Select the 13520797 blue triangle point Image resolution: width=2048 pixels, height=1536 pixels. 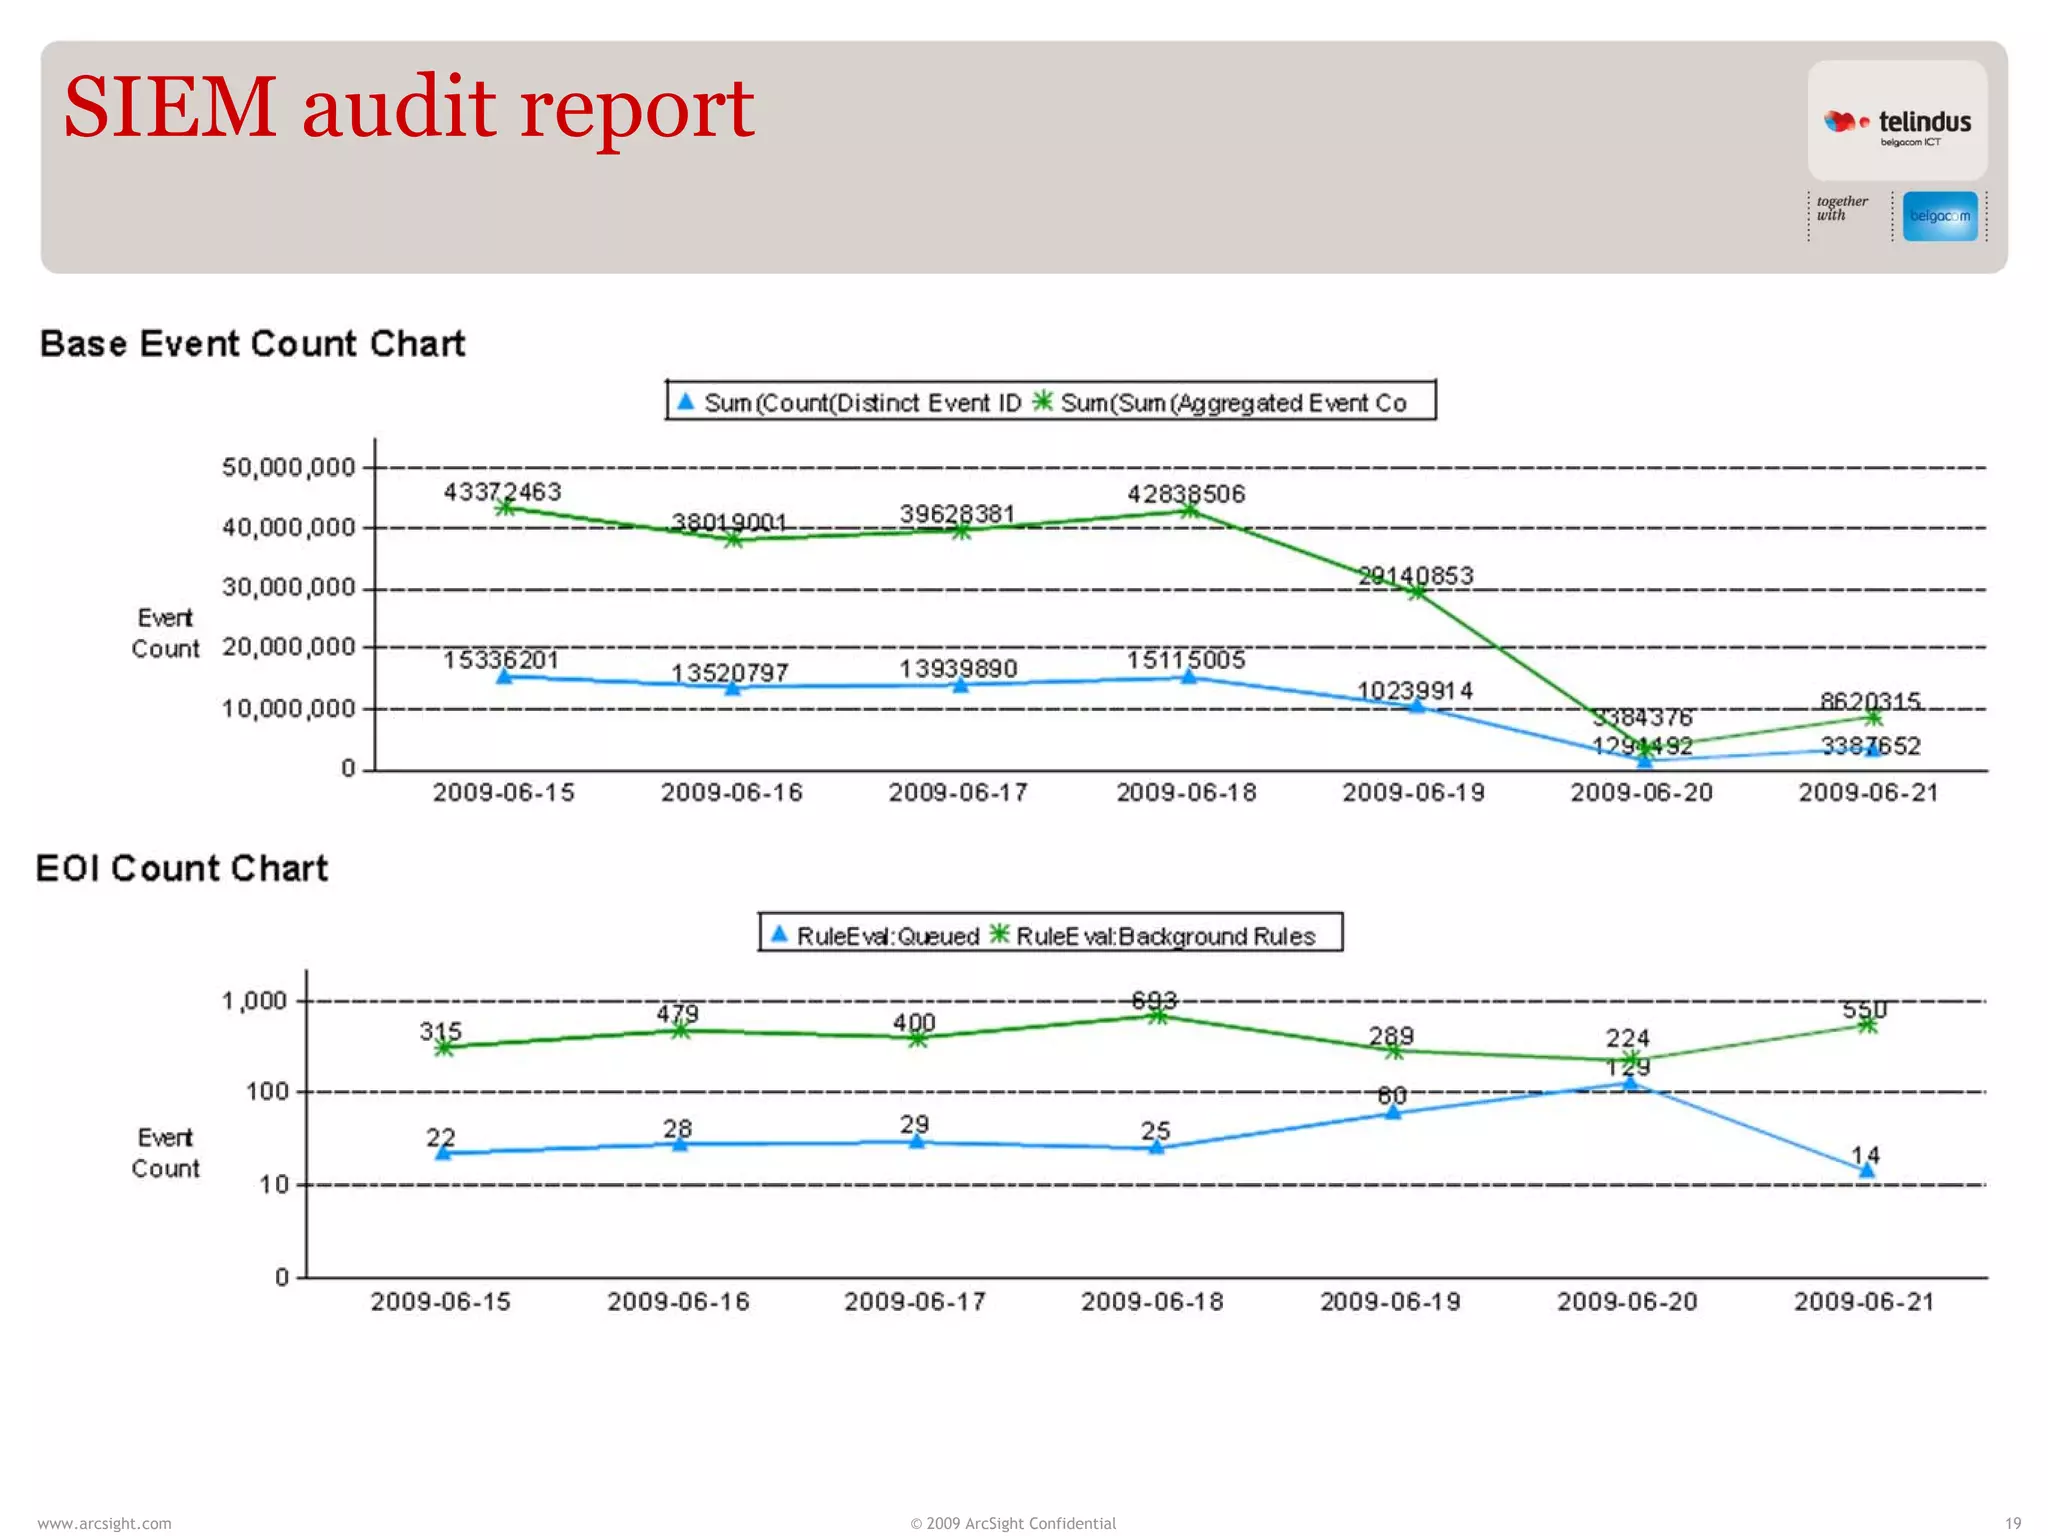(733, 688)
